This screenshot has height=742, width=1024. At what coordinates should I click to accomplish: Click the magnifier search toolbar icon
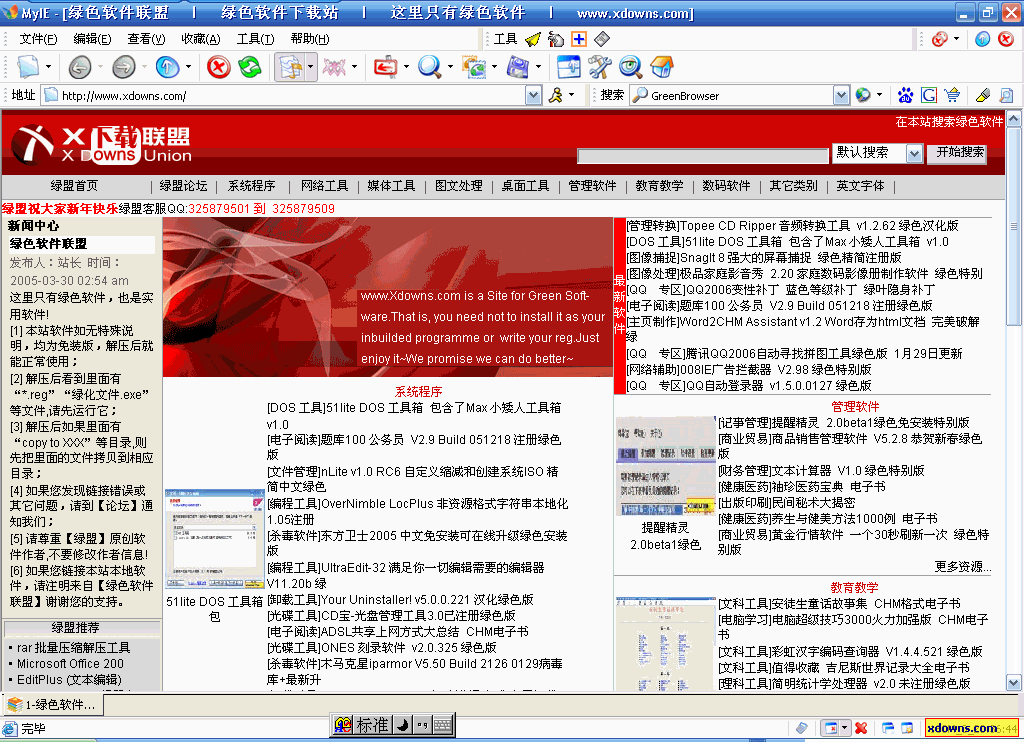point(429,67)
